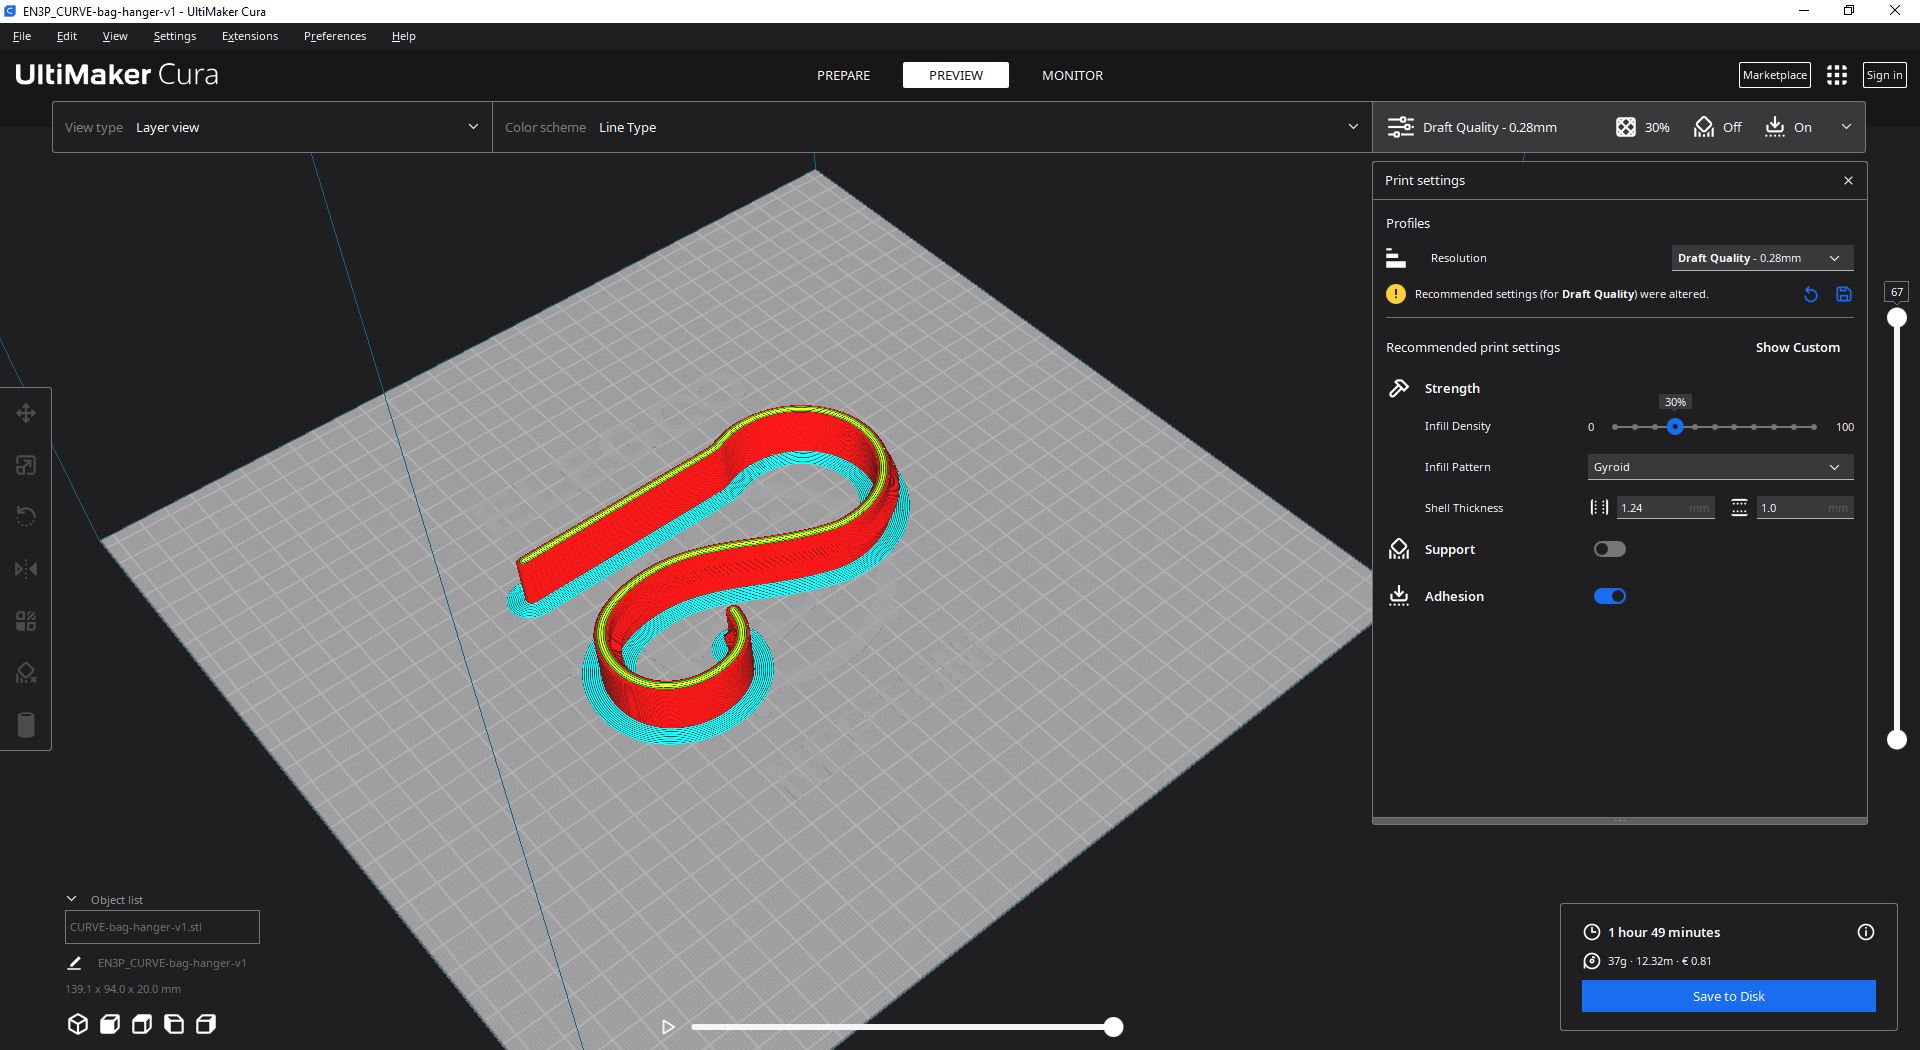Open the Extensions menu
This screenshot has height=1050, width=1920.
pyautogui.click(x=250, y=36)
